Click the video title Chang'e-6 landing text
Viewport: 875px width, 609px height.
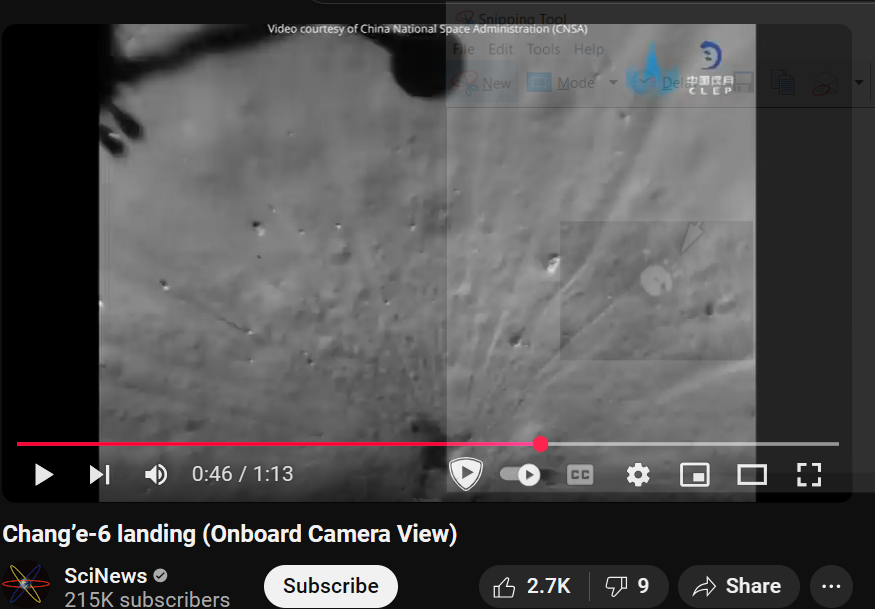pos(229,534)
